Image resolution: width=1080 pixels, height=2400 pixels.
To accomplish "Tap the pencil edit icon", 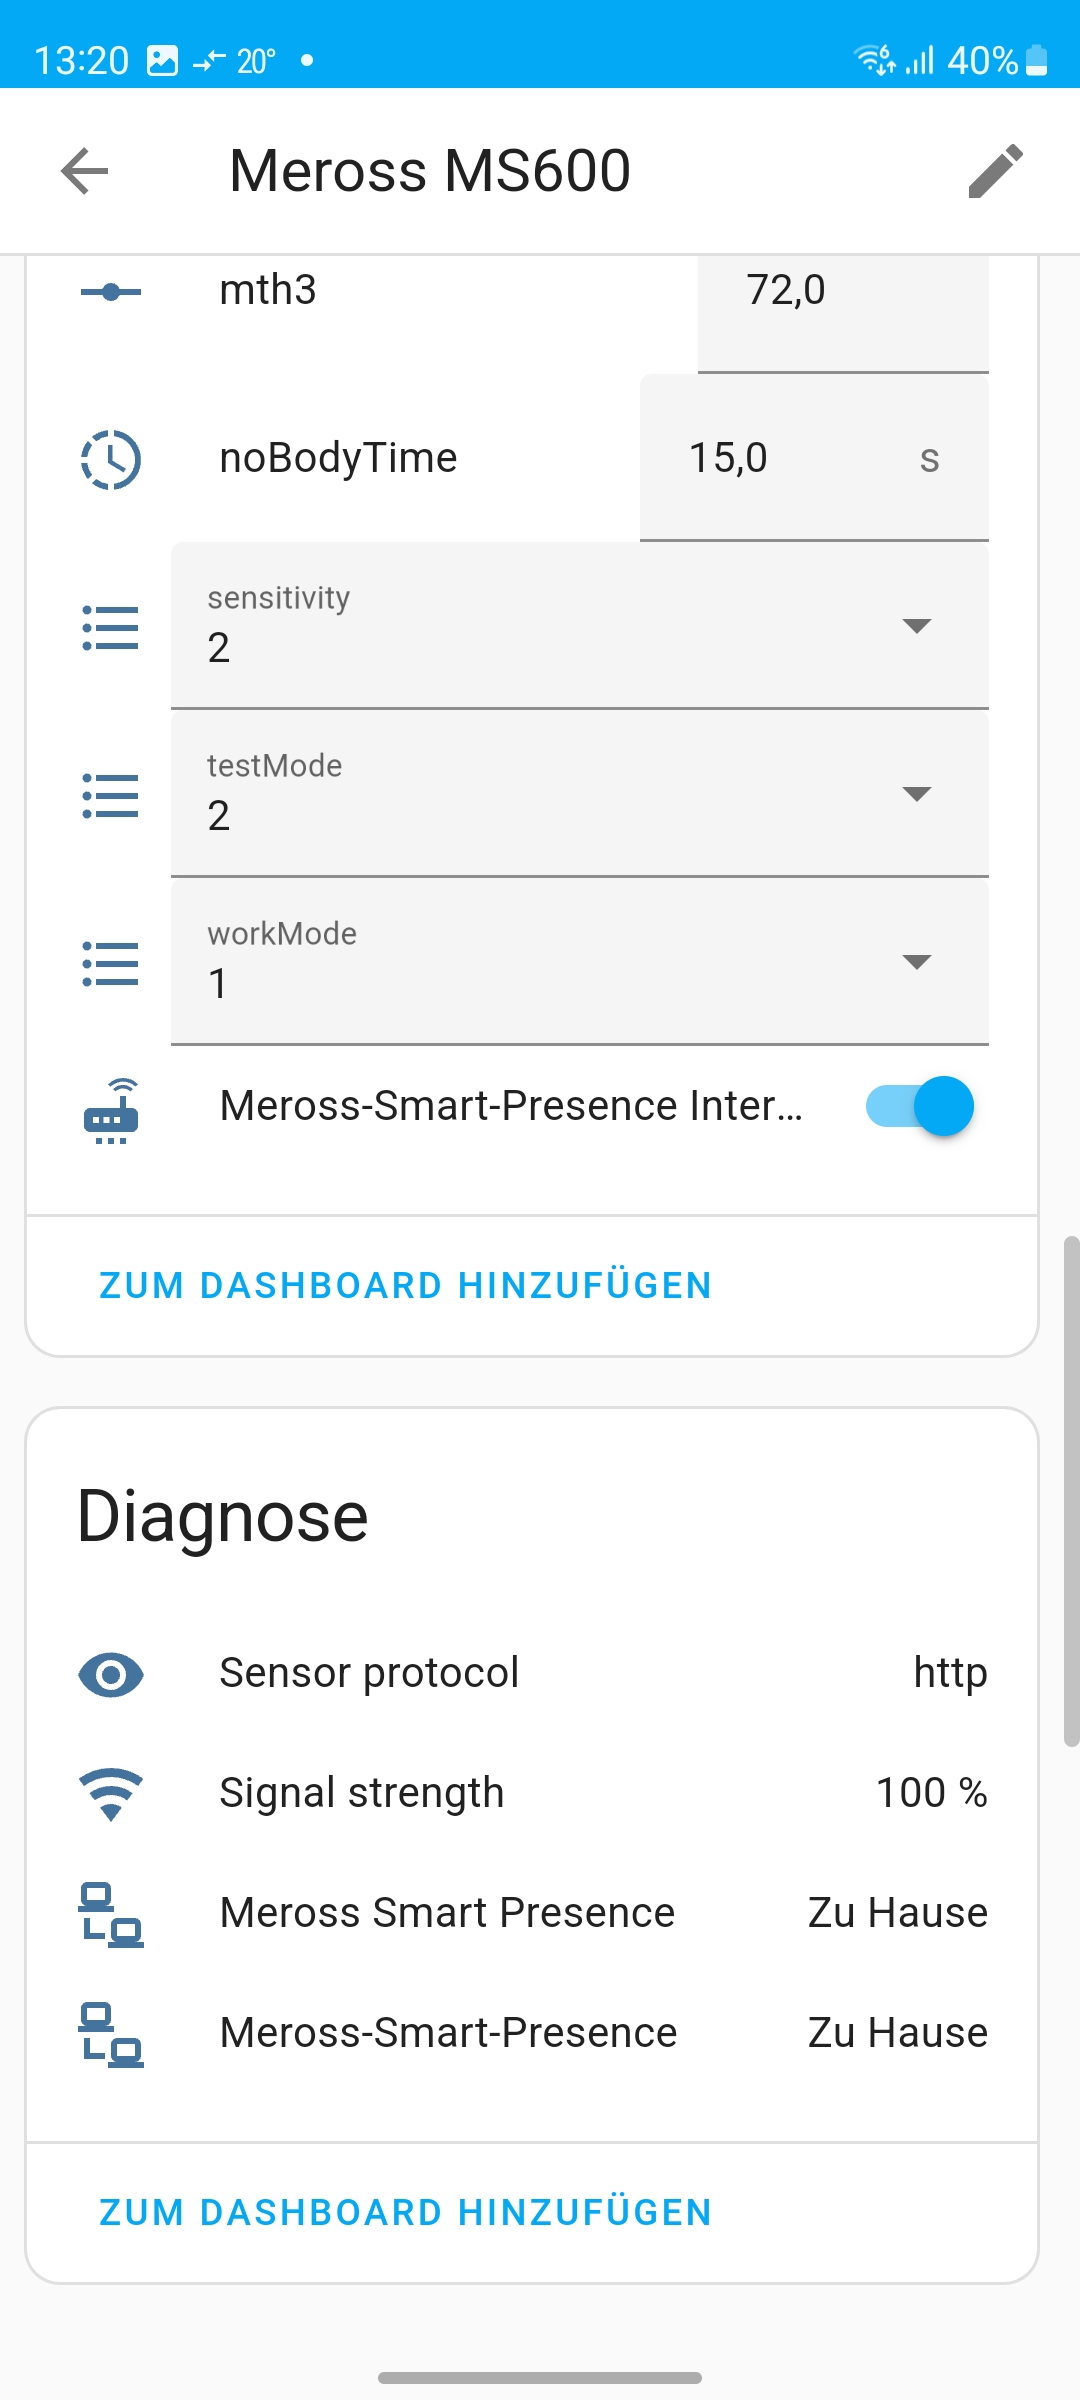I will coord(995,171).
